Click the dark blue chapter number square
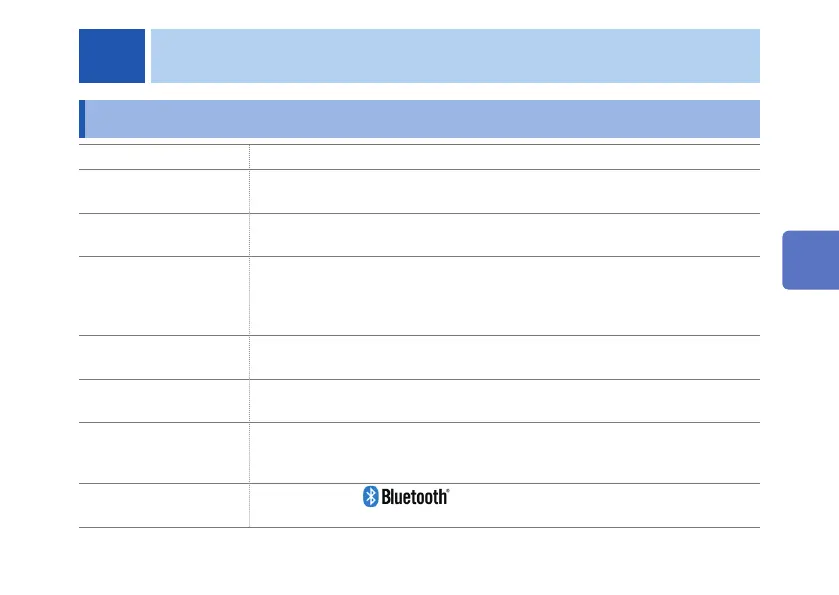 112,56
